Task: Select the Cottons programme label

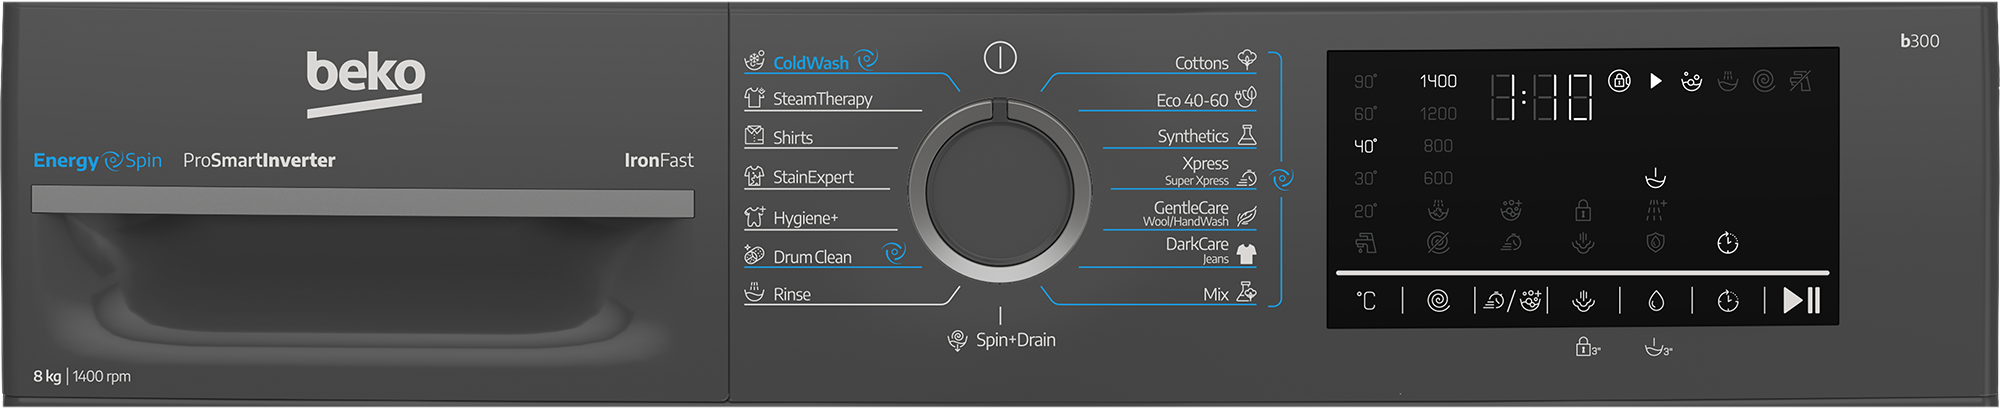Action: tap(1201, 63)
